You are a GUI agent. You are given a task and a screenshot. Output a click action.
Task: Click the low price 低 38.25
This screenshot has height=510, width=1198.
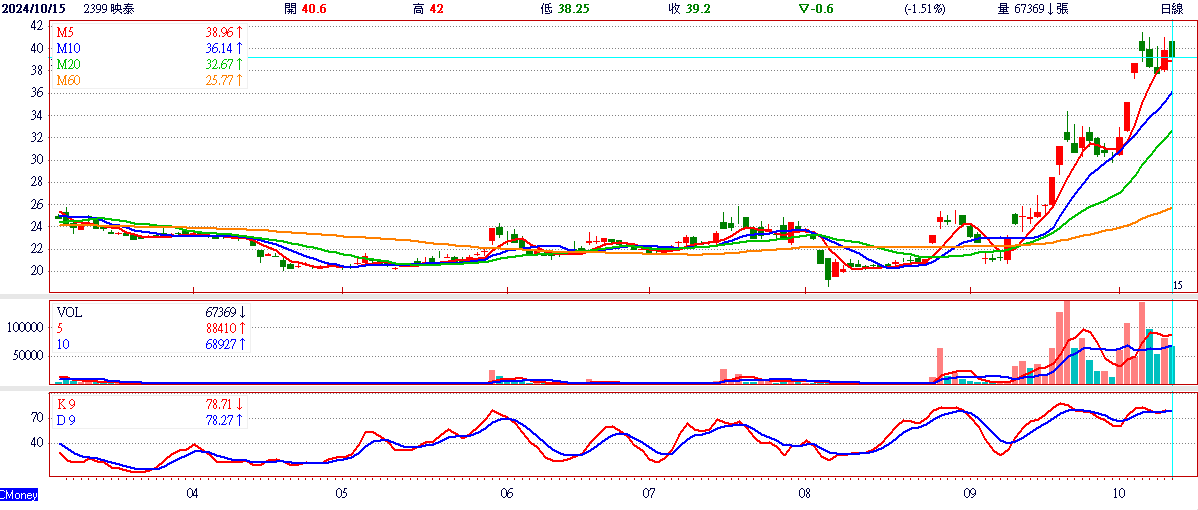pos(565,9)
